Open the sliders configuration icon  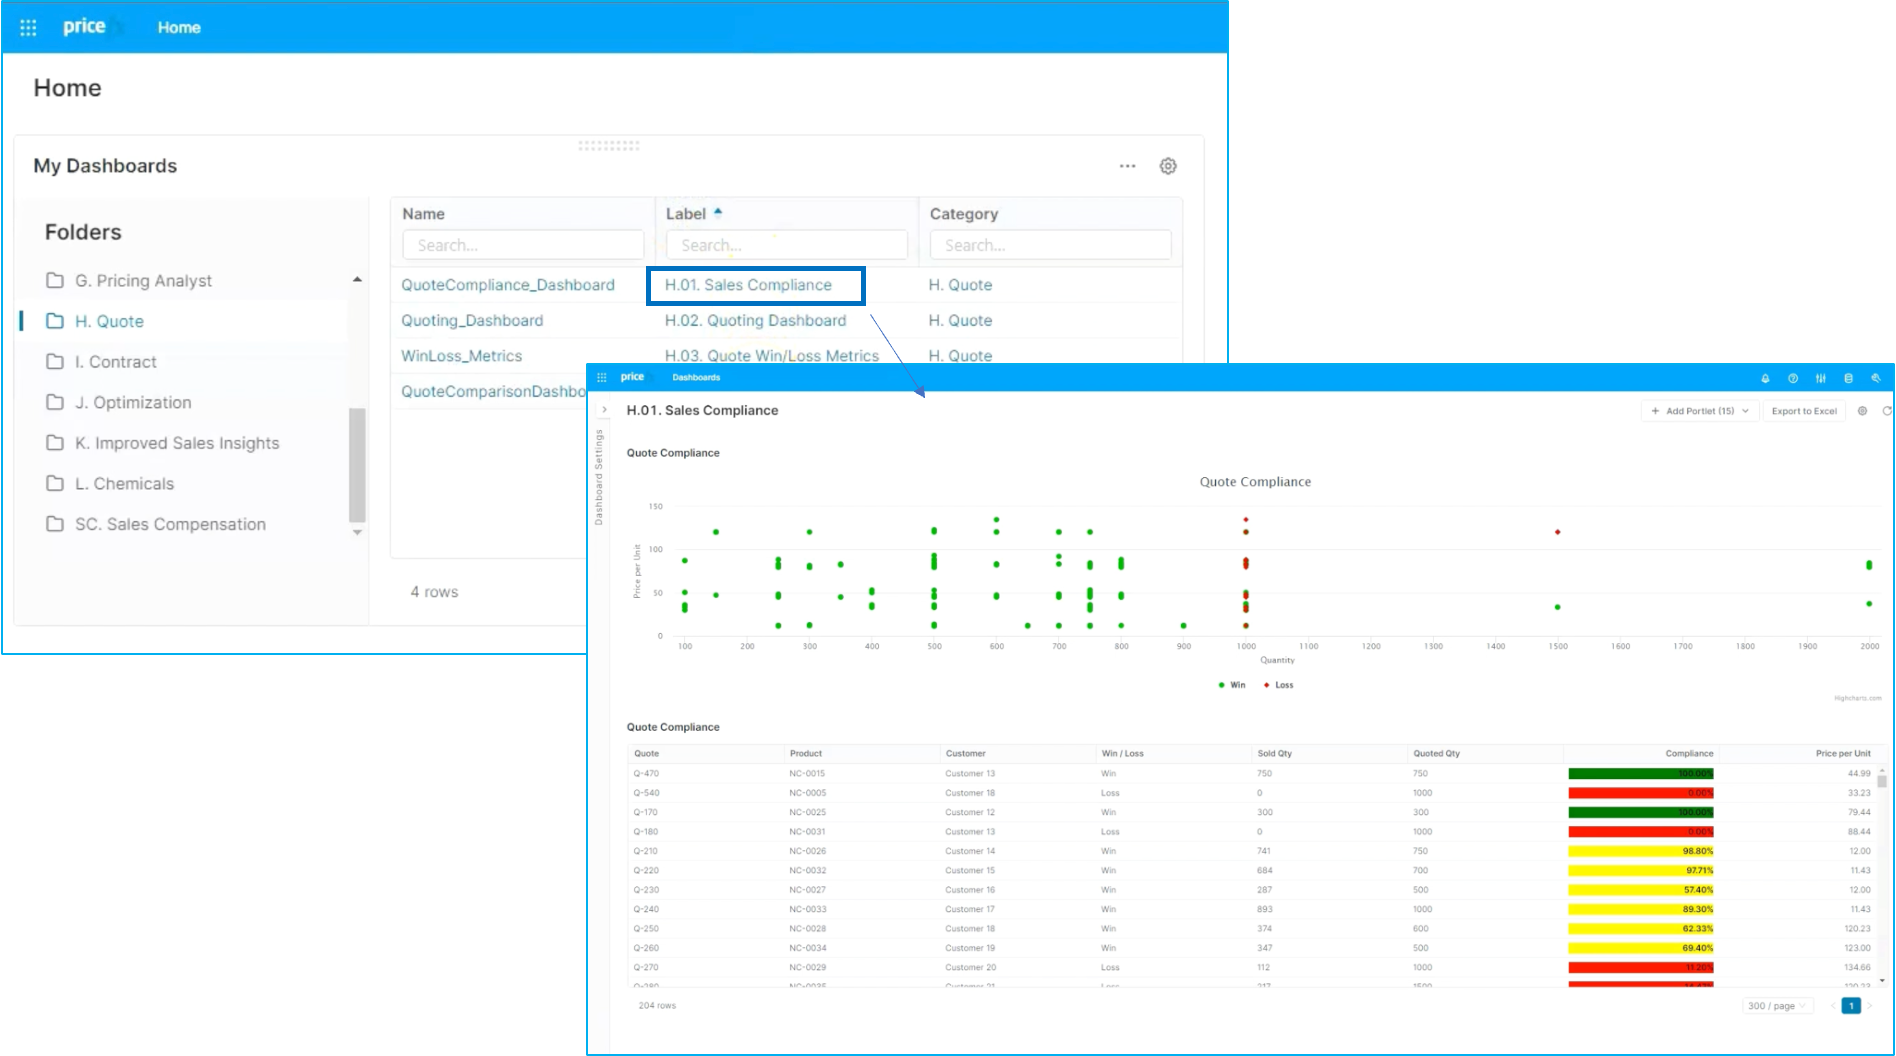click(1821, 378)
